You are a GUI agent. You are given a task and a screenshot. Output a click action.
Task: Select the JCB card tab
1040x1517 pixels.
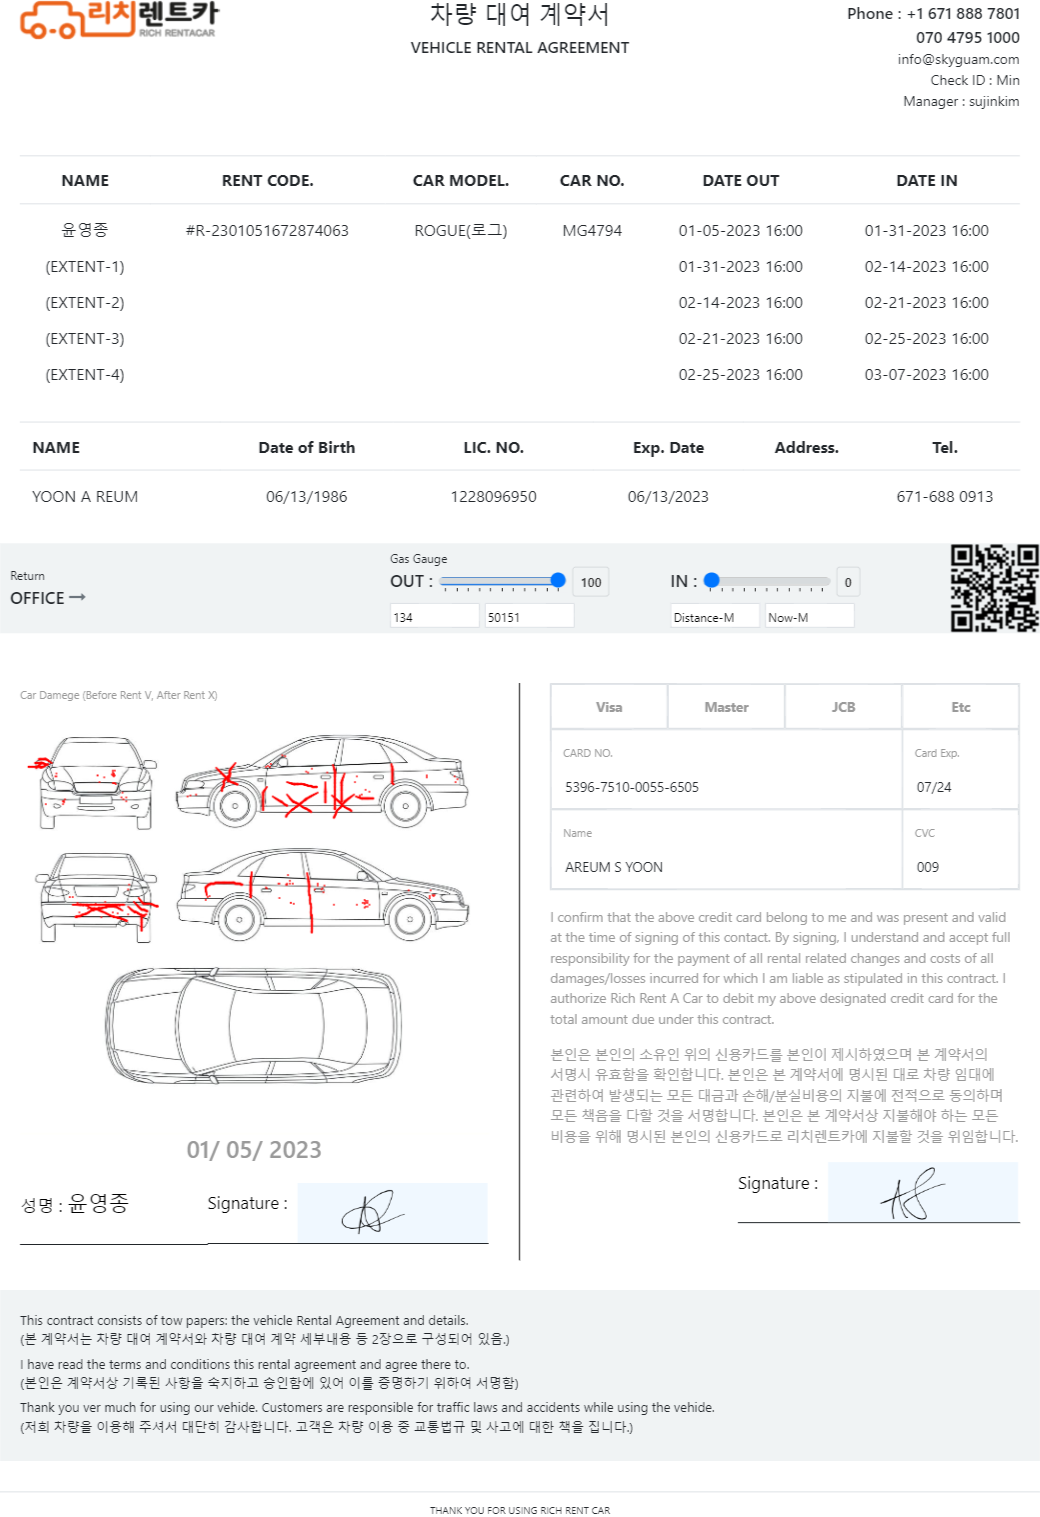843,707
